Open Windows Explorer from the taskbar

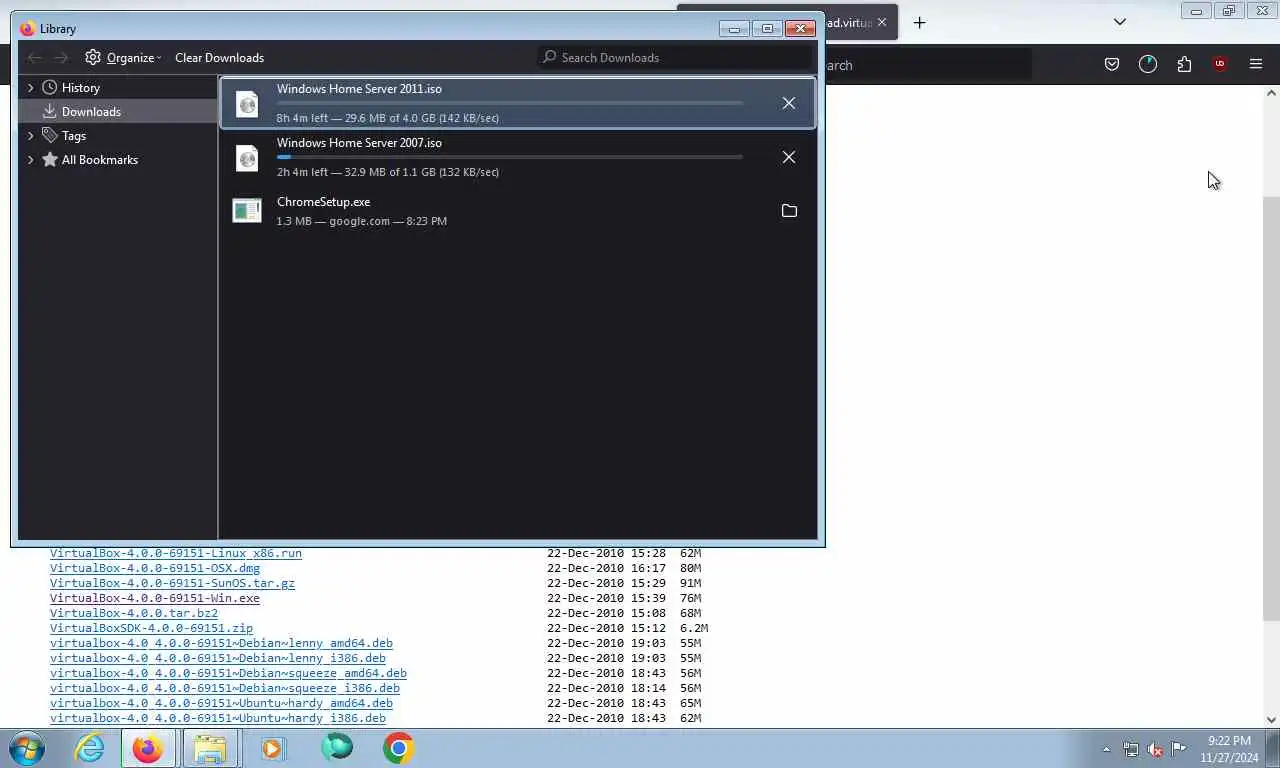(x=210, y=748)
